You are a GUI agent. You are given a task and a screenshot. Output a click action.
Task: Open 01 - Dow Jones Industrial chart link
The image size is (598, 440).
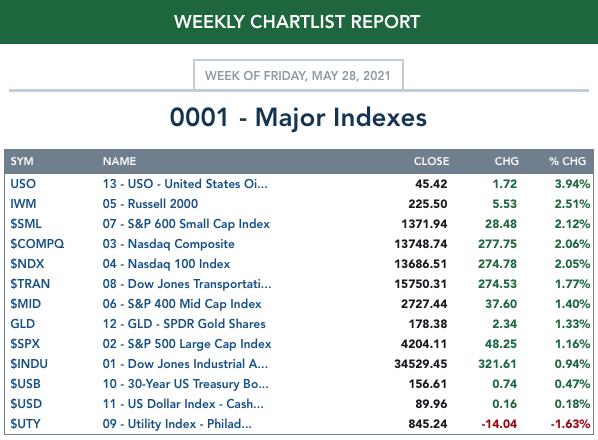pyautogui.click(x=185, y=364)
